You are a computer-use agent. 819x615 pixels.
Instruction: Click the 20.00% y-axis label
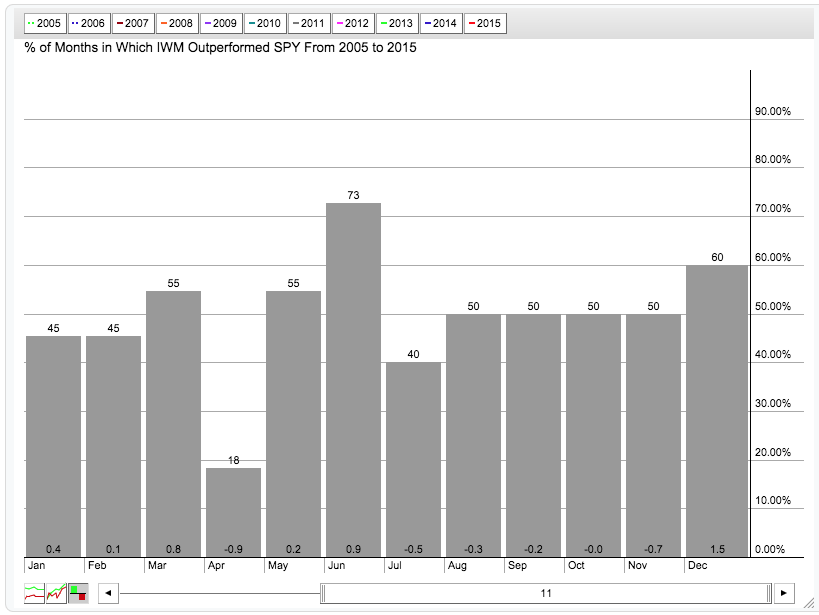click(773, 452)
